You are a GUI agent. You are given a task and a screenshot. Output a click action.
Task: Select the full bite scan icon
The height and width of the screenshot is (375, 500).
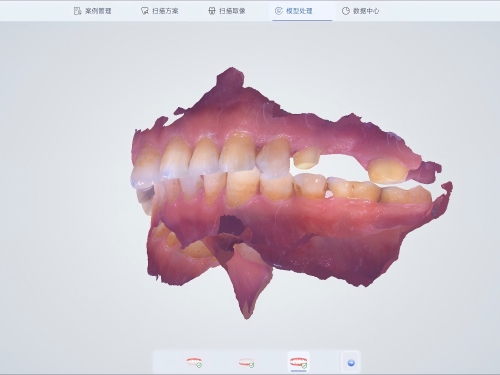[x=299, y=362]
